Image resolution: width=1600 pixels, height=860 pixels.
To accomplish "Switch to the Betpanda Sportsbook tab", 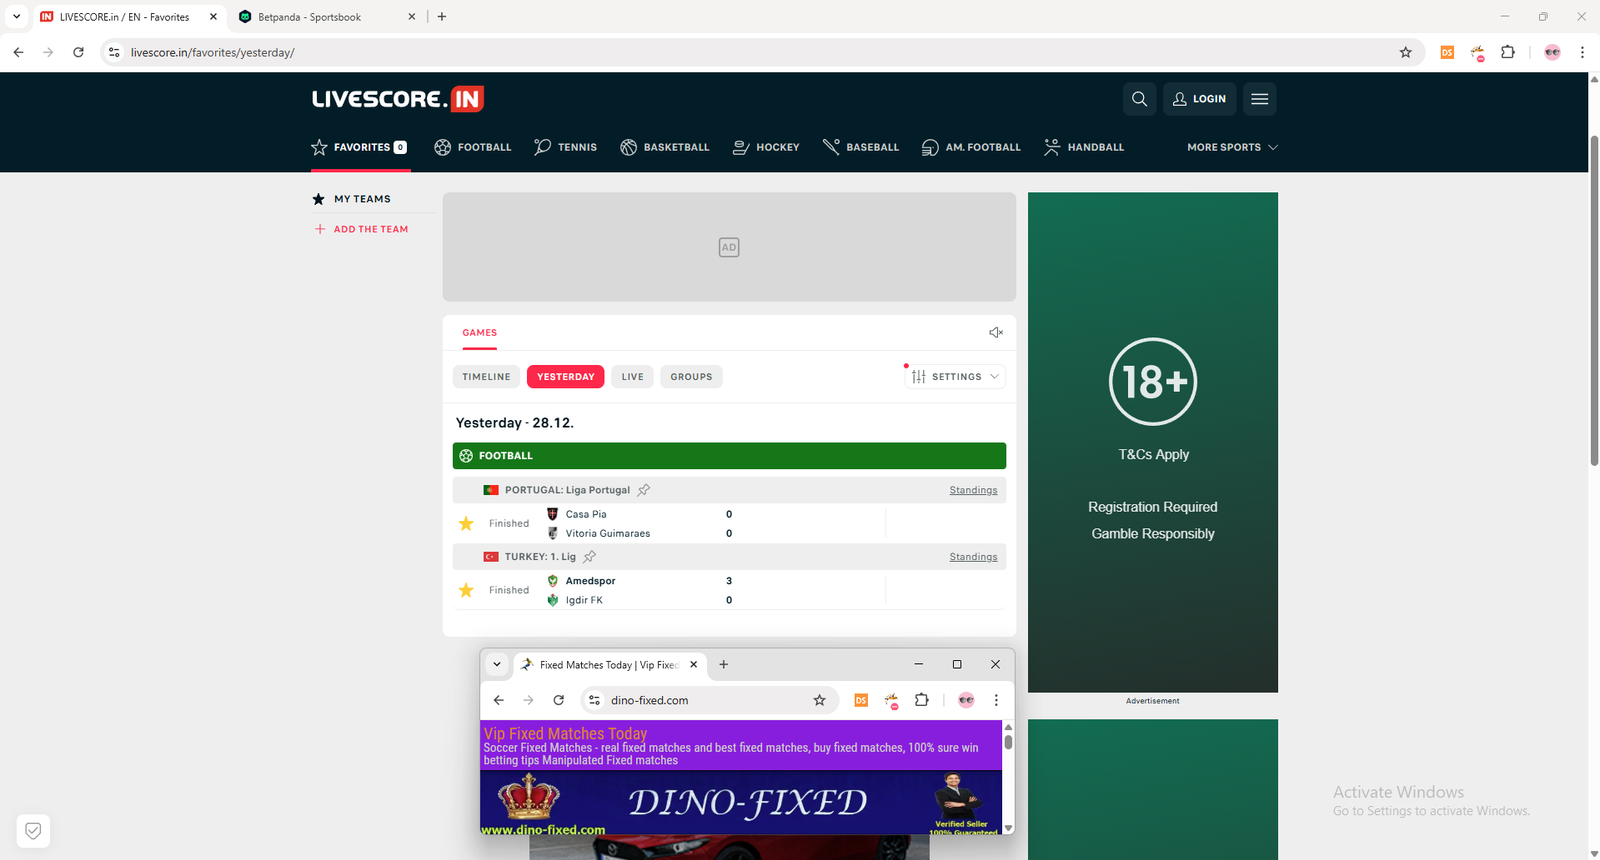I will click(320, 17).
